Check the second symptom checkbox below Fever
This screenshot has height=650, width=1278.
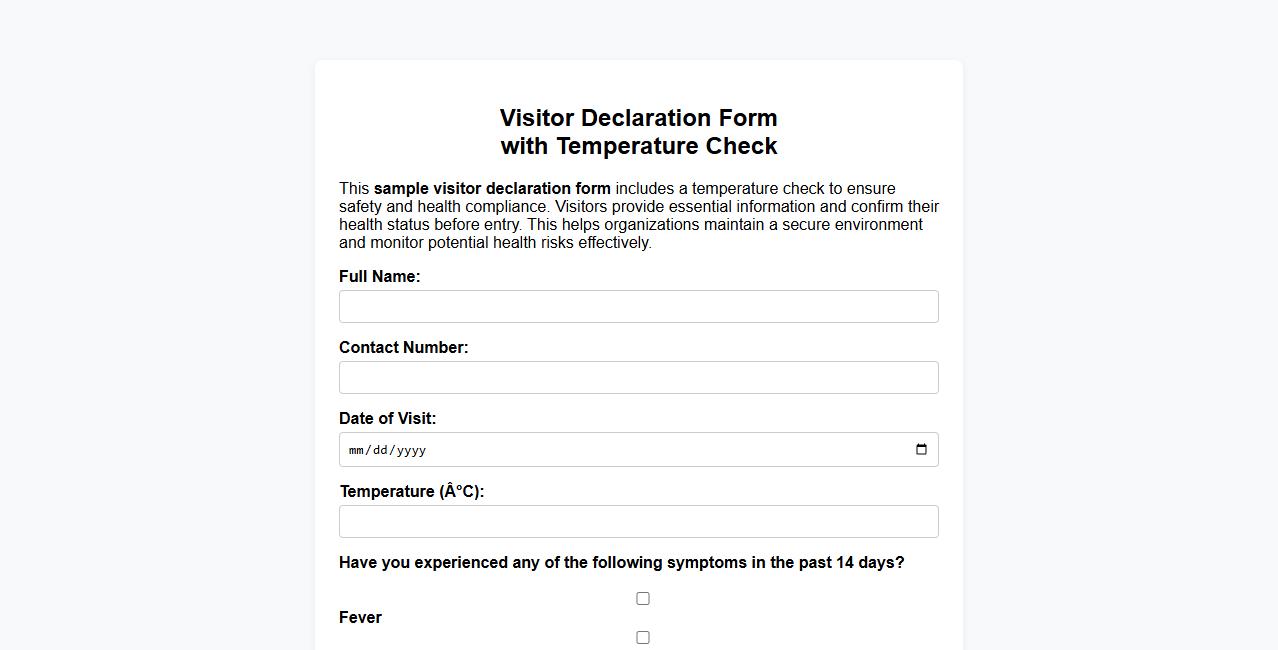(642, 637)
